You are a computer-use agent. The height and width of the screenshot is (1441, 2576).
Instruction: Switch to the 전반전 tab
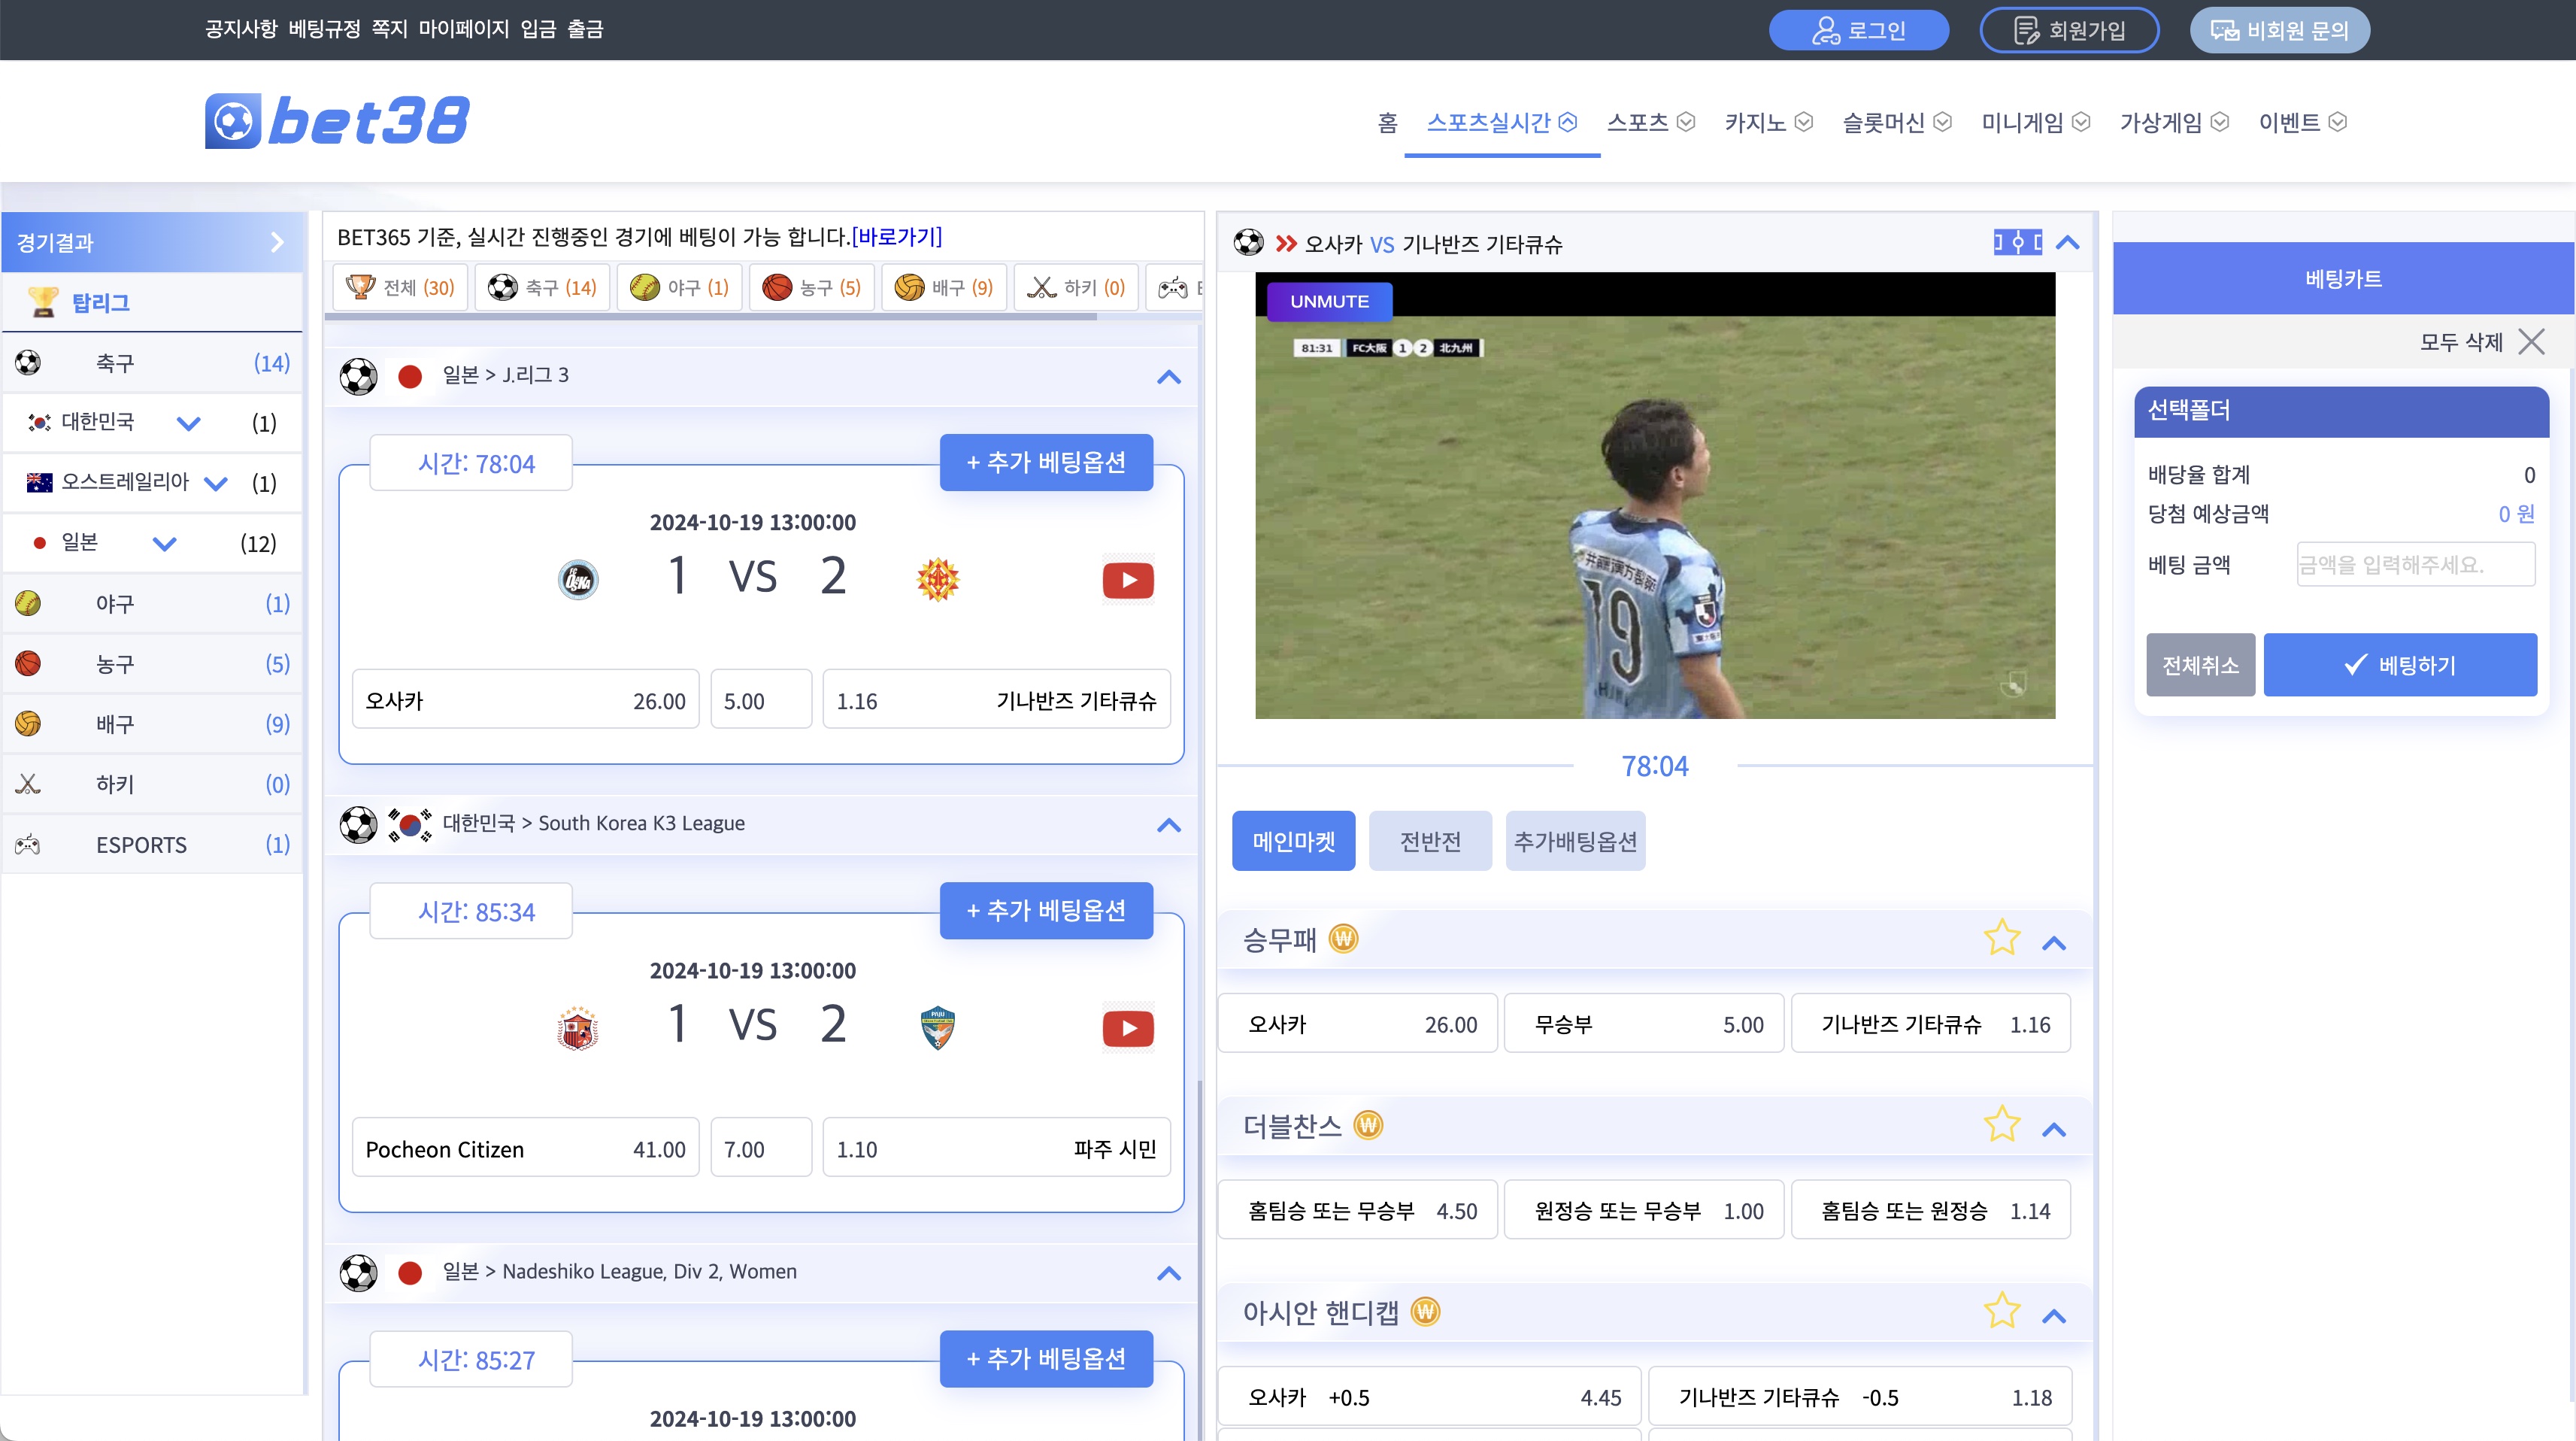(1429, 841)
